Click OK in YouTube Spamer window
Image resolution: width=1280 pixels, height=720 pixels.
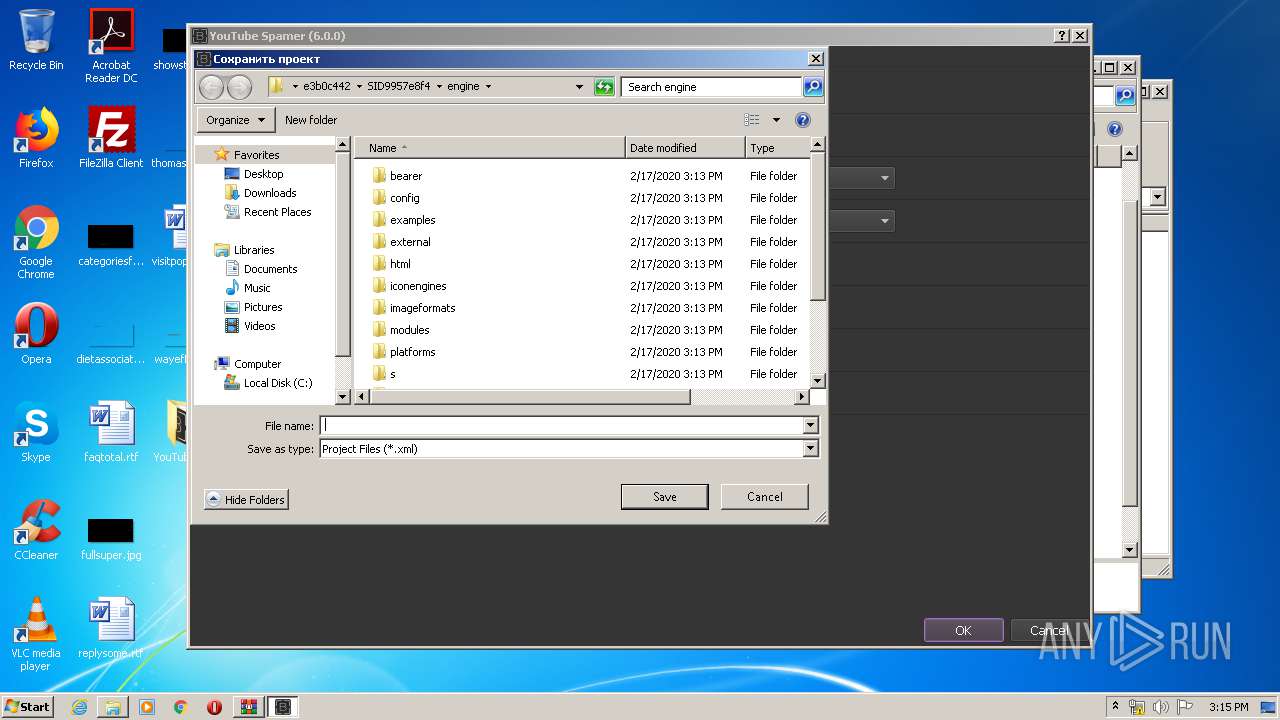click(x=963, y=630)
